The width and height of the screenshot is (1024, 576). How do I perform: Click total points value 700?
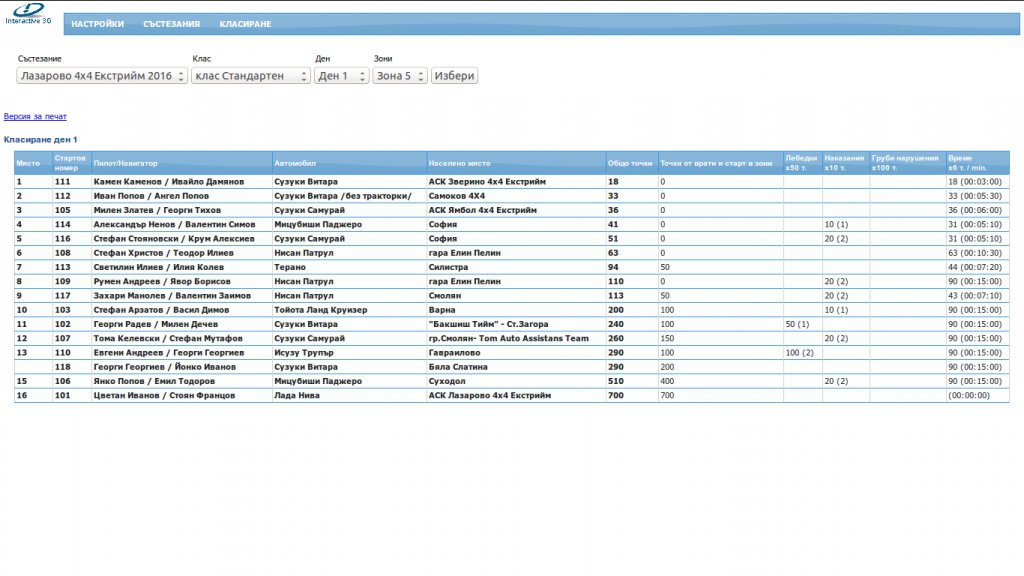pos(616,396)
